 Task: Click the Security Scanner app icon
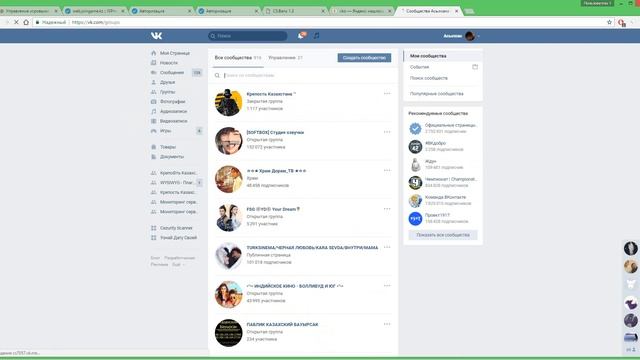pos(153,228)
